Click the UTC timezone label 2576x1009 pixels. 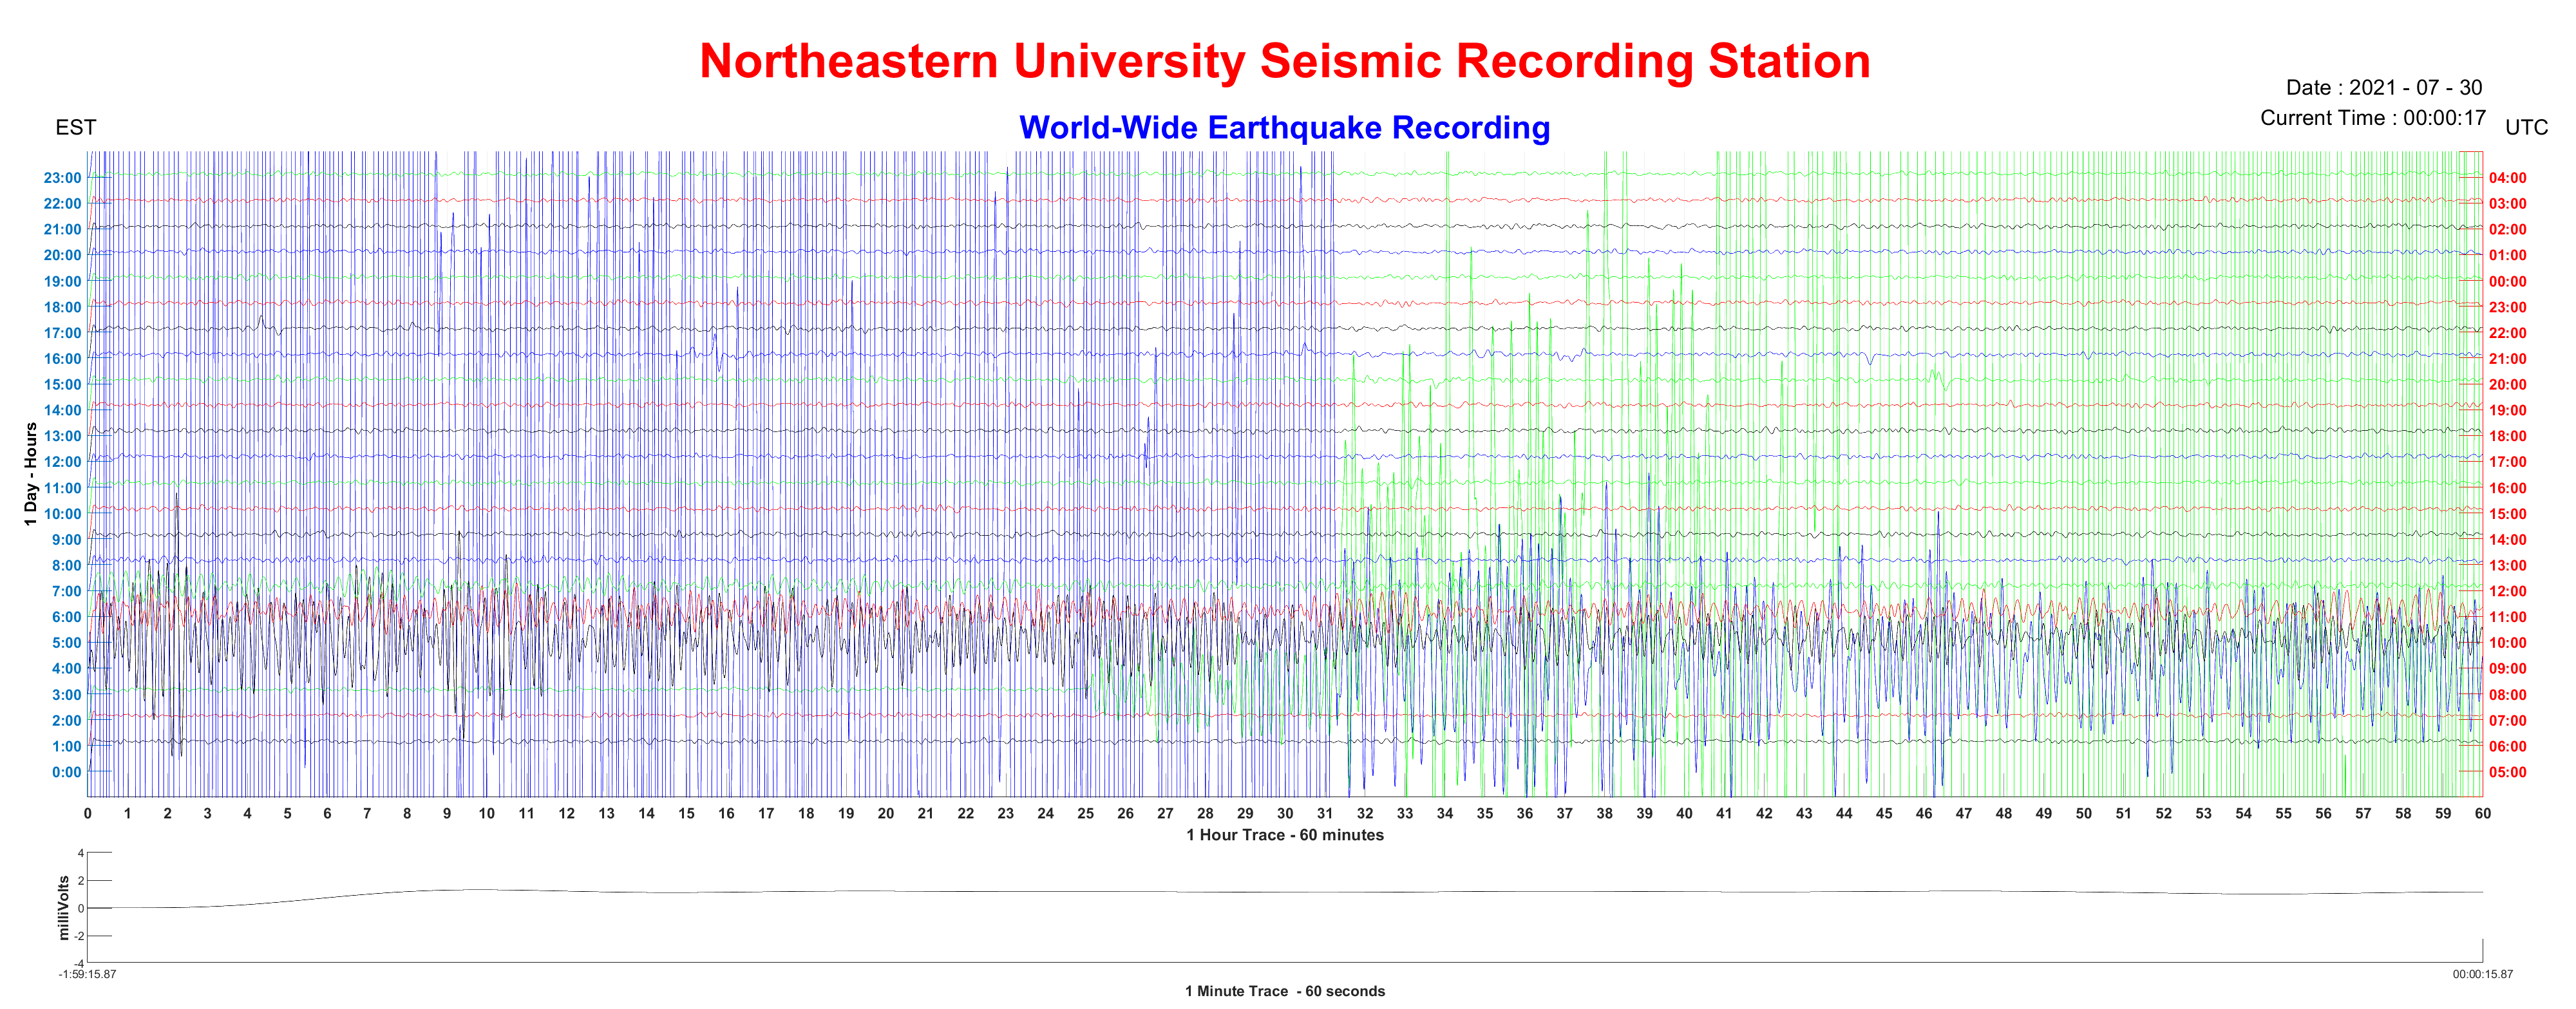pos(2526,128)
